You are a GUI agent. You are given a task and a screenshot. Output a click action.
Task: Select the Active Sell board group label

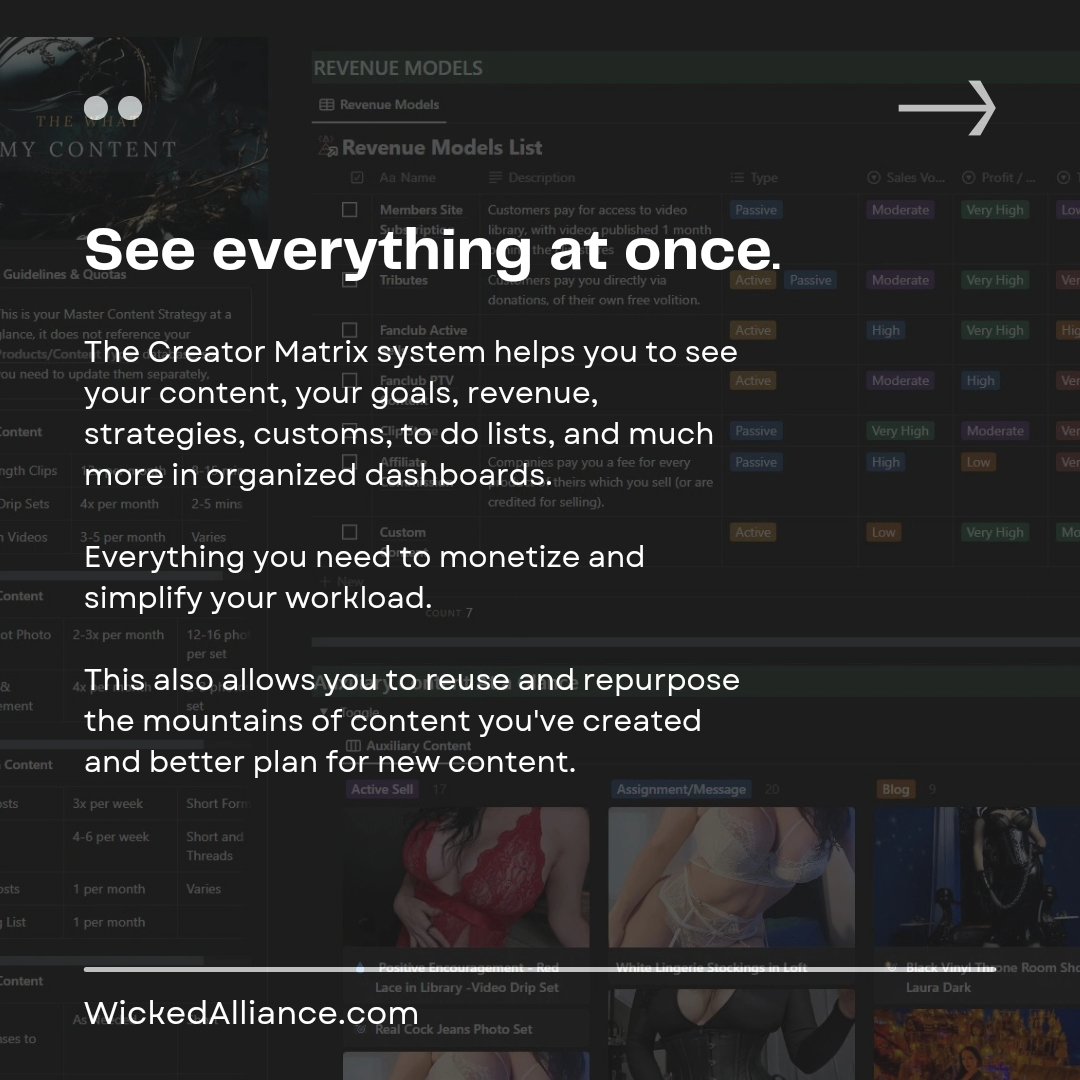(x=382, y=789)
